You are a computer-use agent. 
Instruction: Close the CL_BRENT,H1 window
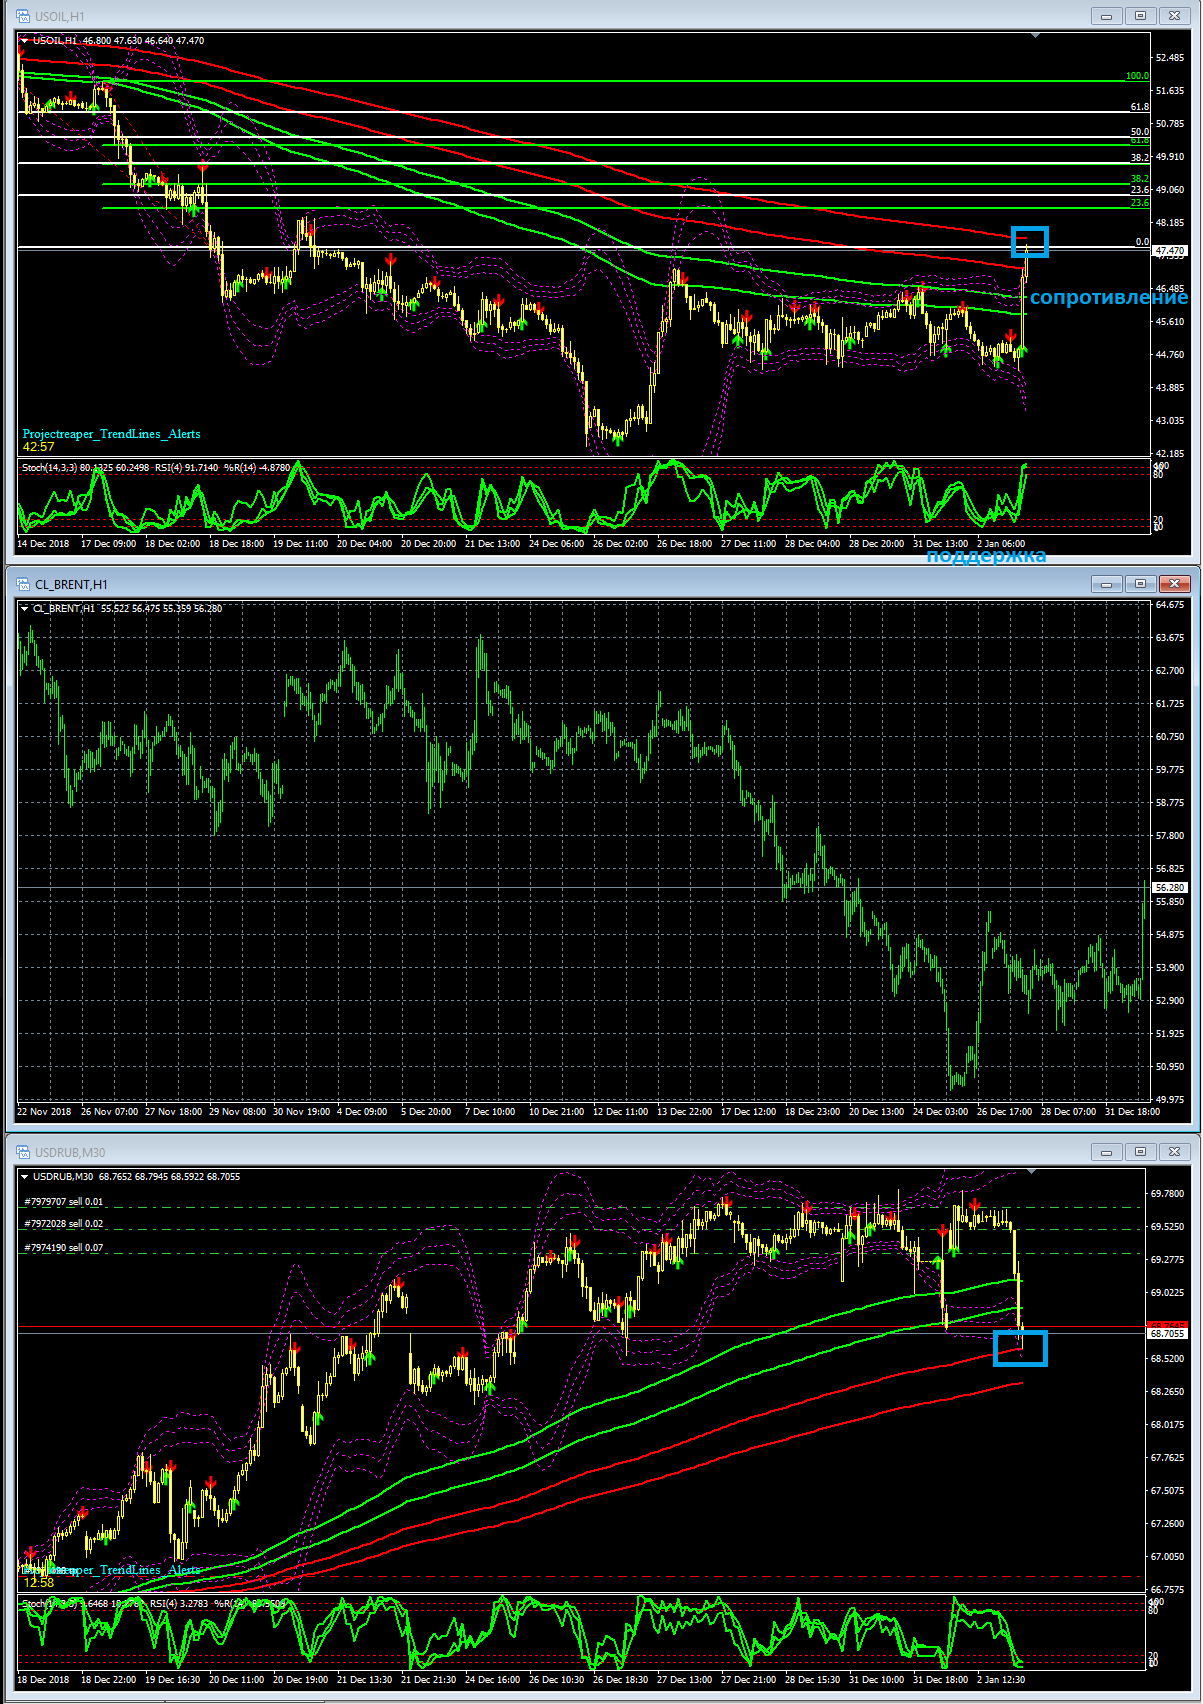1176,584
